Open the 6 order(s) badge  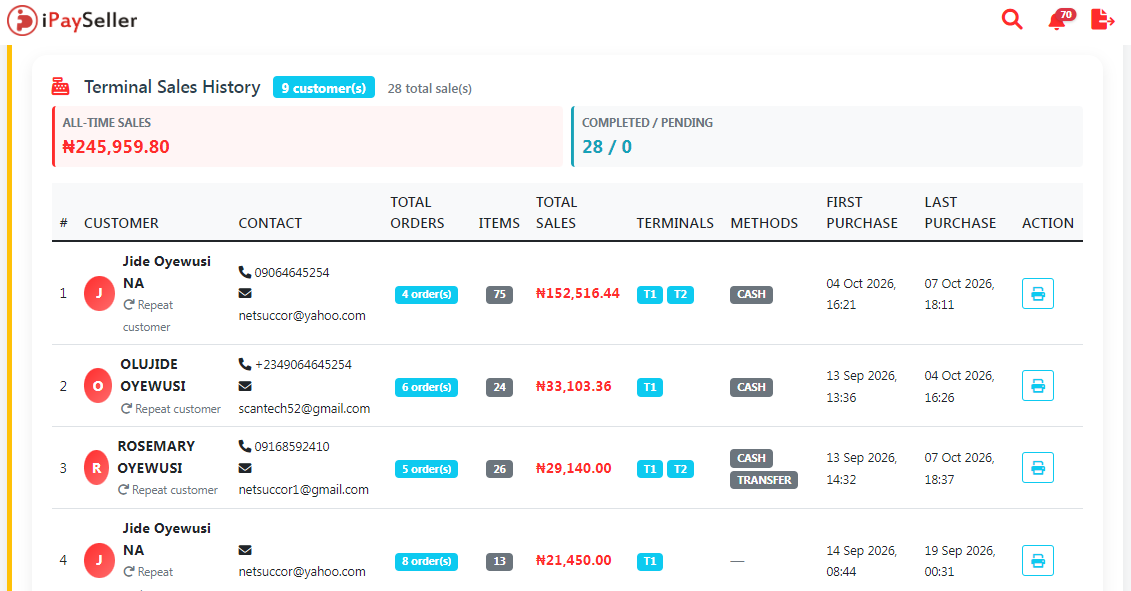[x=426, y=388]
